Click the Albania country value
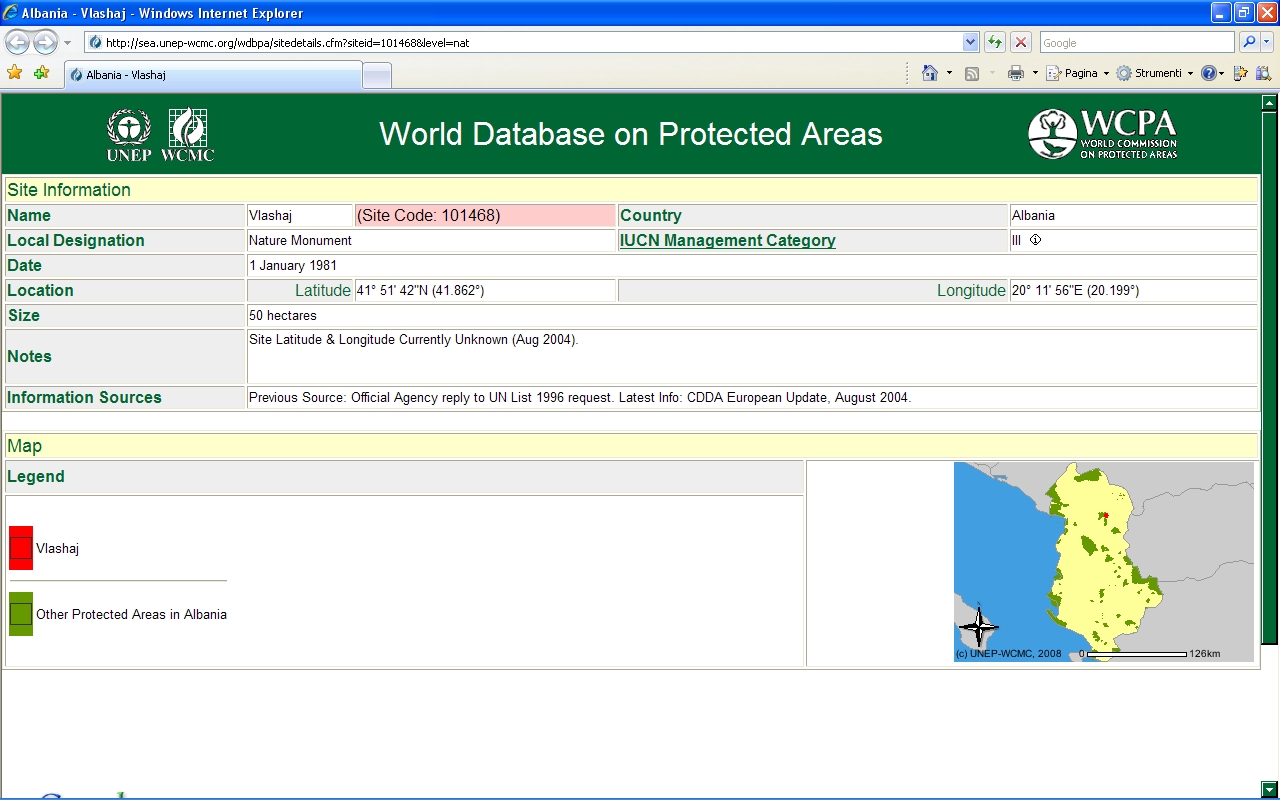This screenshot has height=800, width=1280. point(1033,215)
